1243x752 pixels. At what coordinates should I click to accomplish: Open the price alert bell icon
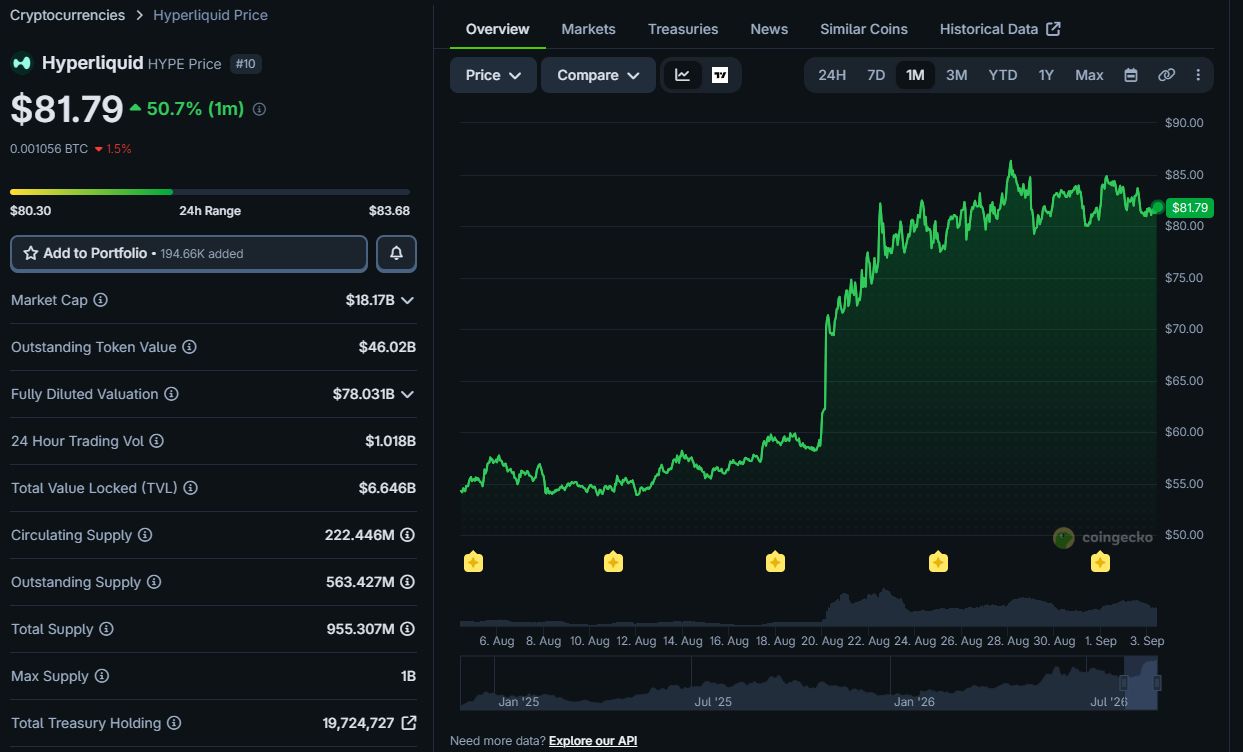coord(396,253)
